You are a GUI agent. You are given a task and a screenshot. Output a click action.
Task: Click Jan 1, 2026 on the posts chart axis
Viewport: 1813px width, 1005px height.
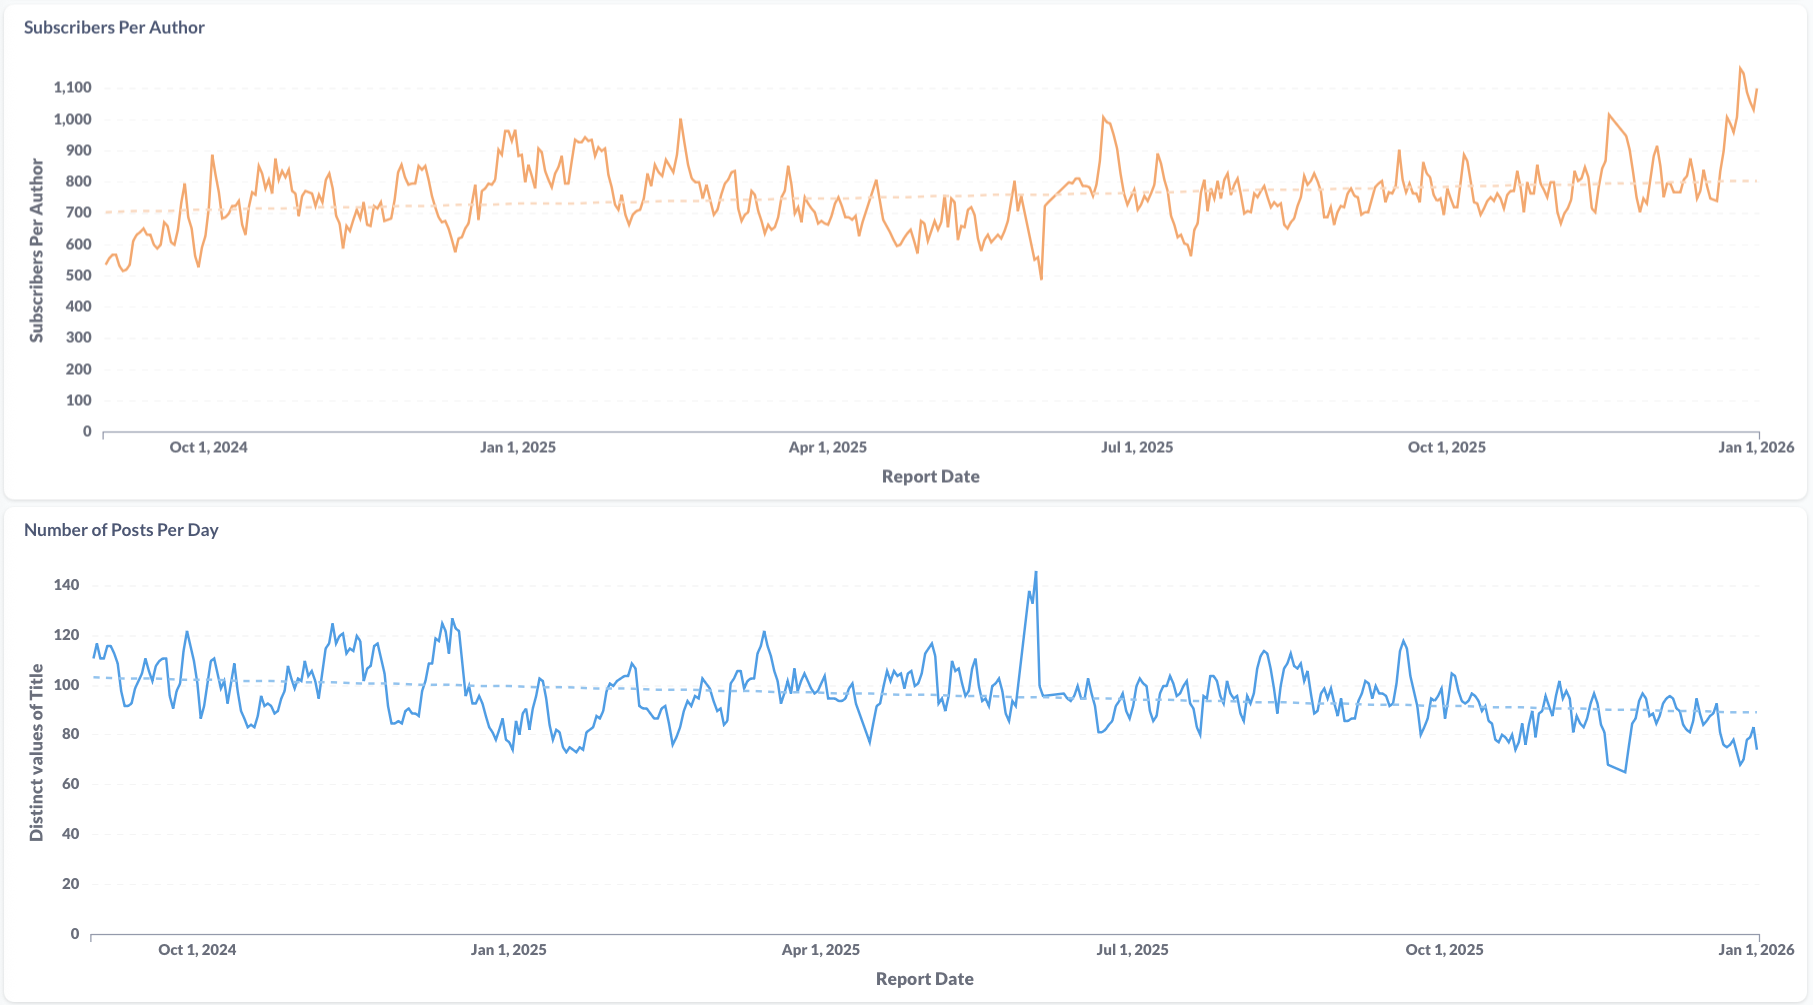[x=1756, y=950]
